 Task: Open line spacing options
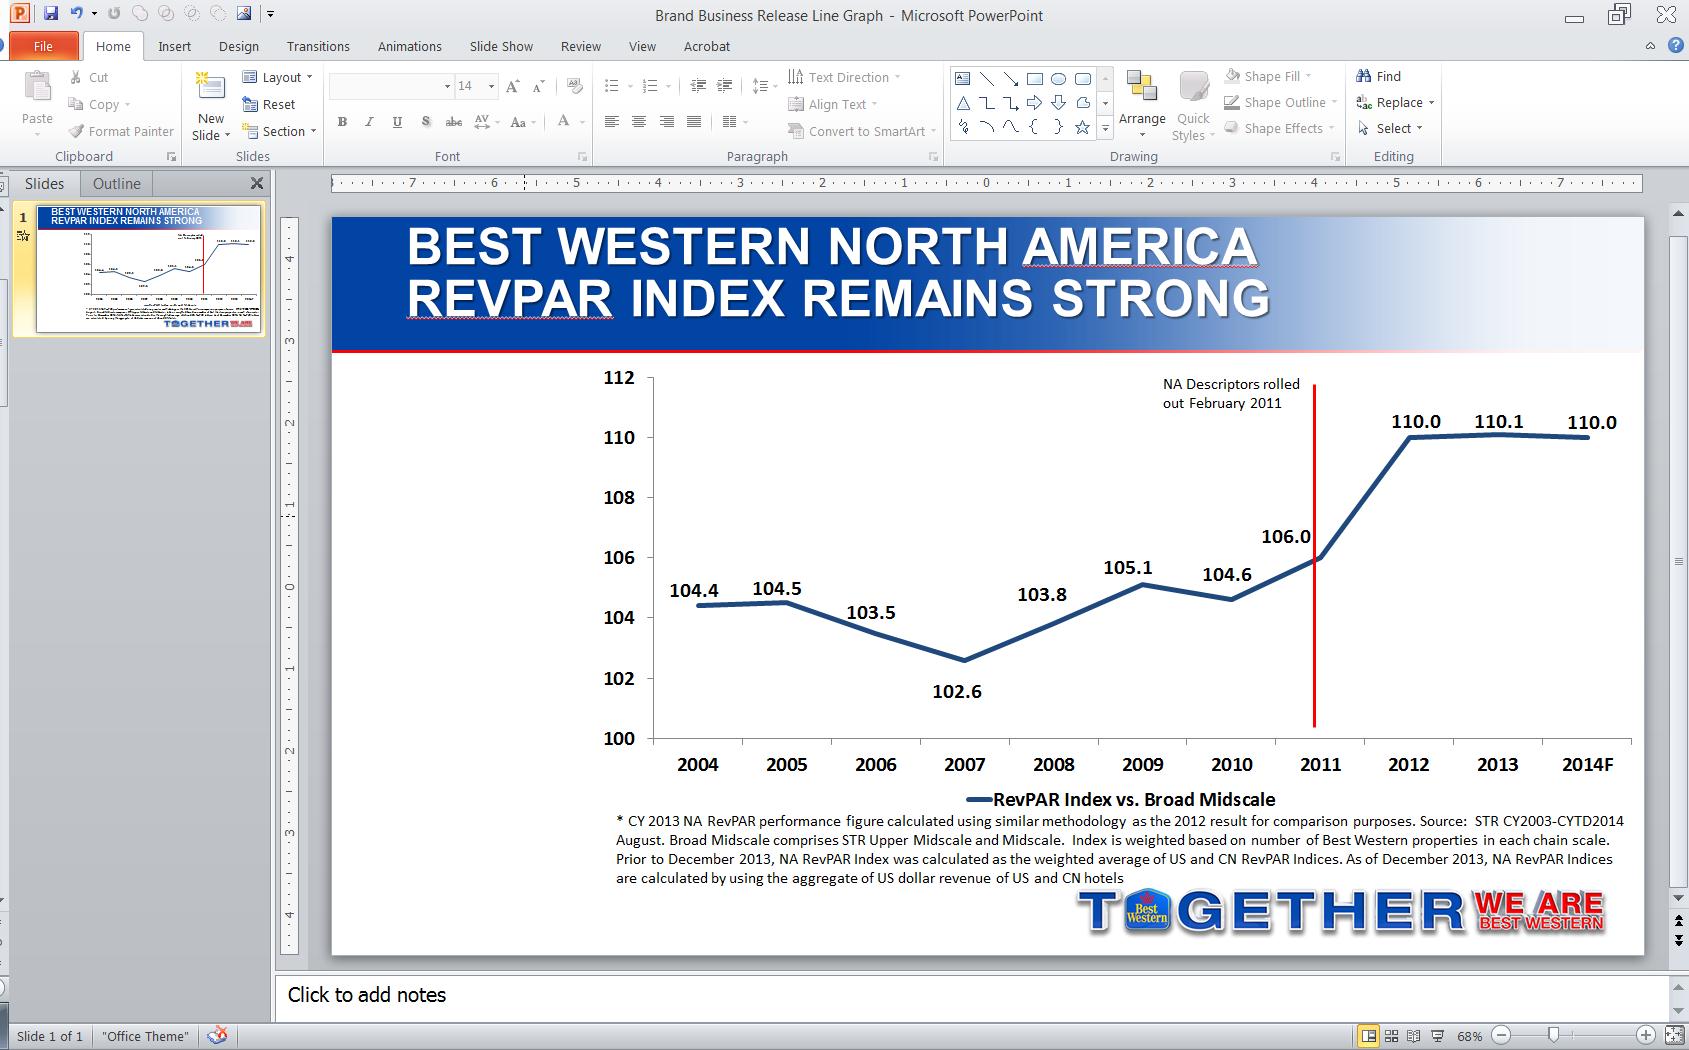click(762, 86)
